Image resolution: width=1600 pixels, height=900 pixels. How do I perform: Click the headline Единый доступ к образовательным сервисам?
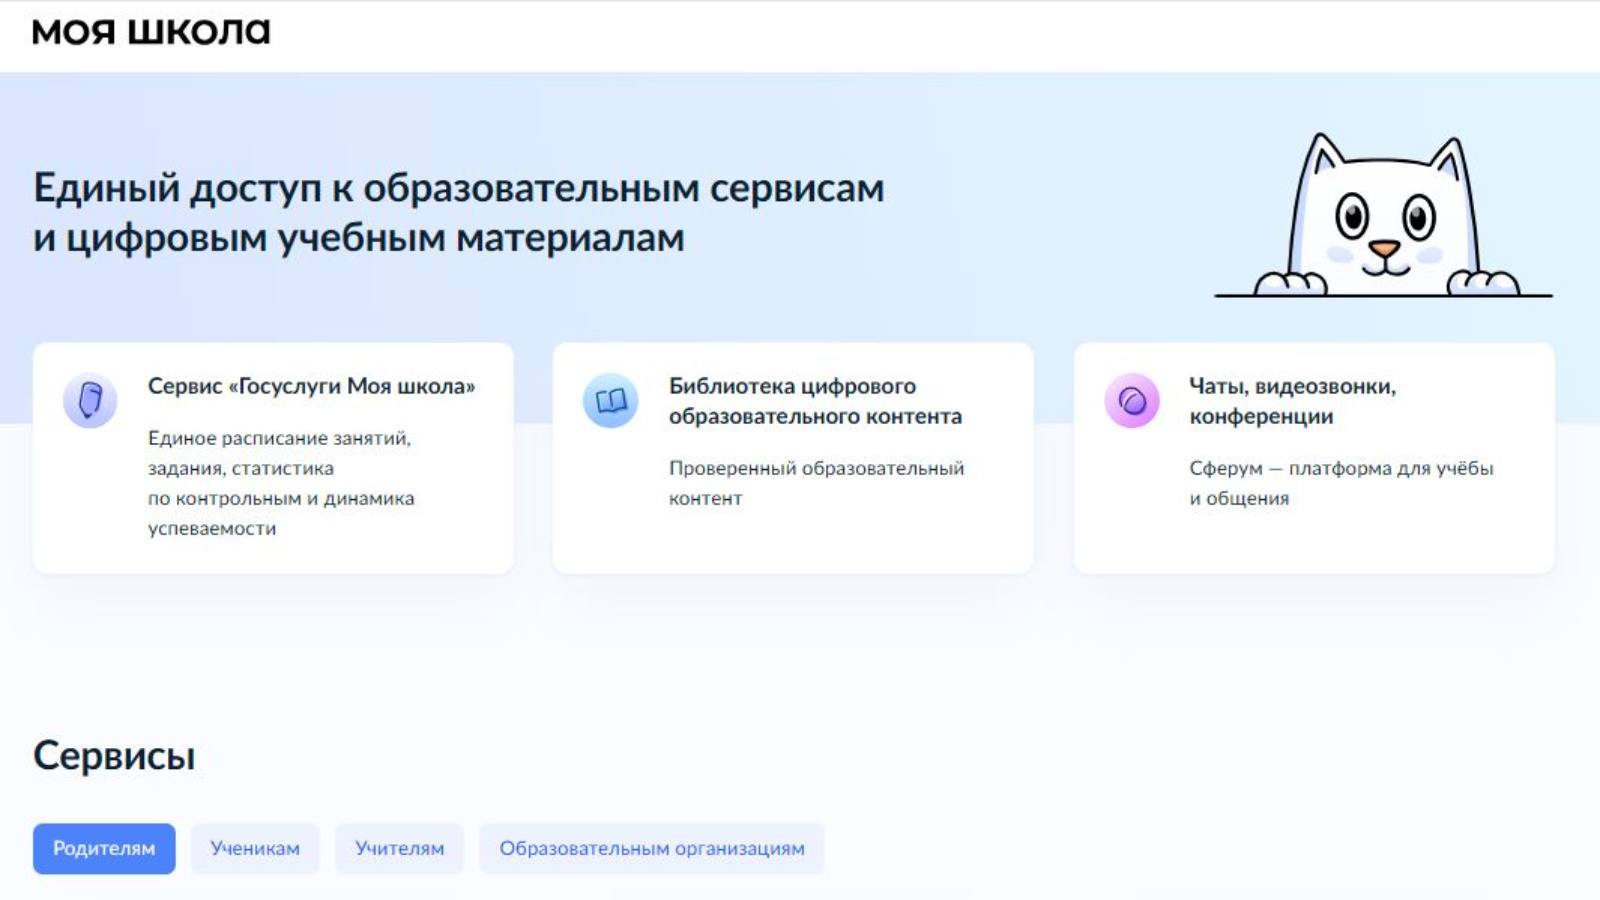(459, 188)
